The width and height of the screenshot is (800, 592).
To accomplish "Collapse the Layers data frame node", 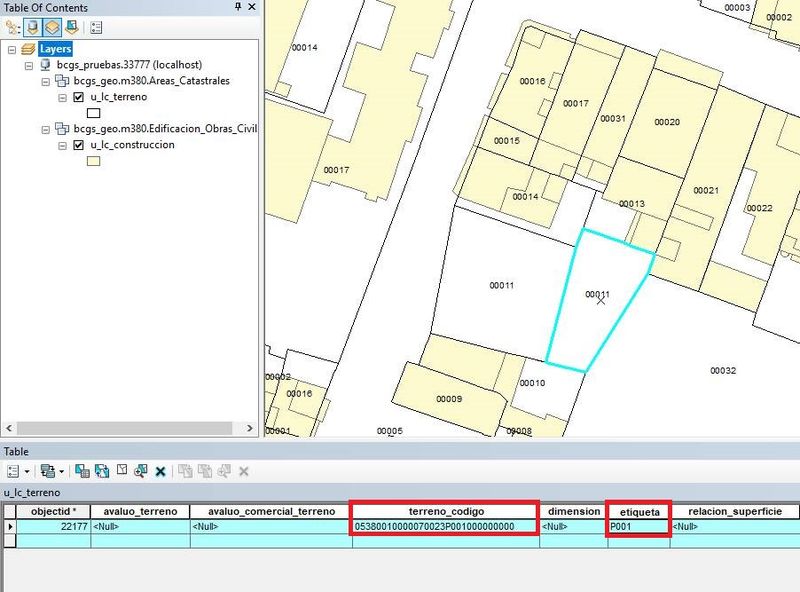I will pyautogui.click(x=12, y=50).
